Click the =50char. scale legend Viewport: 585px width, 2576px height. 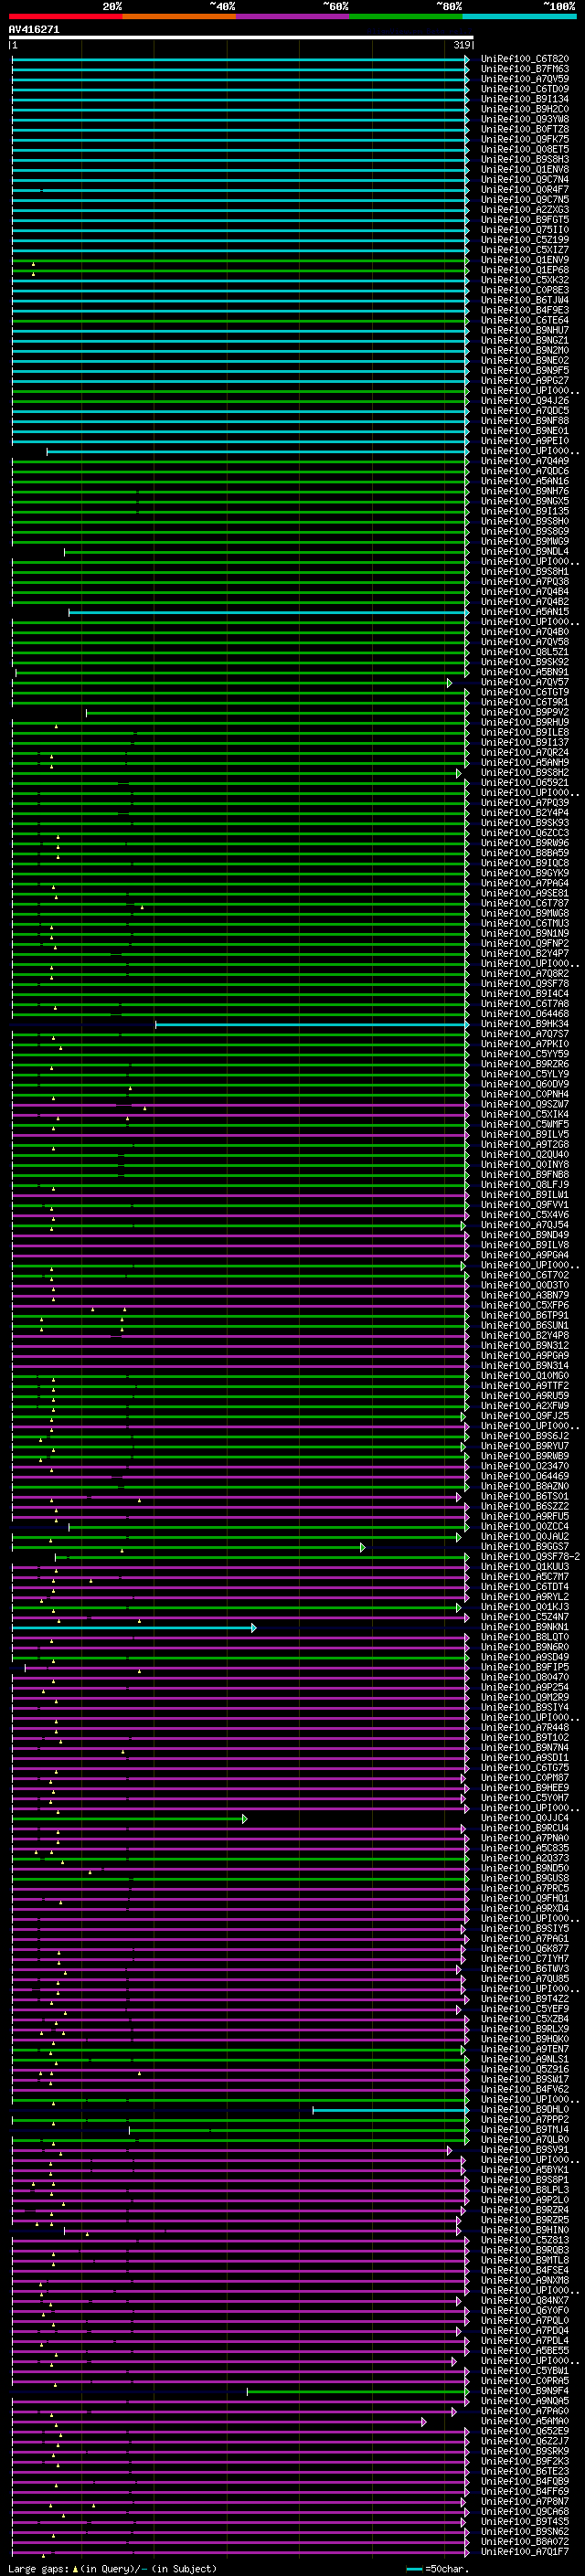click(436, 2569)
